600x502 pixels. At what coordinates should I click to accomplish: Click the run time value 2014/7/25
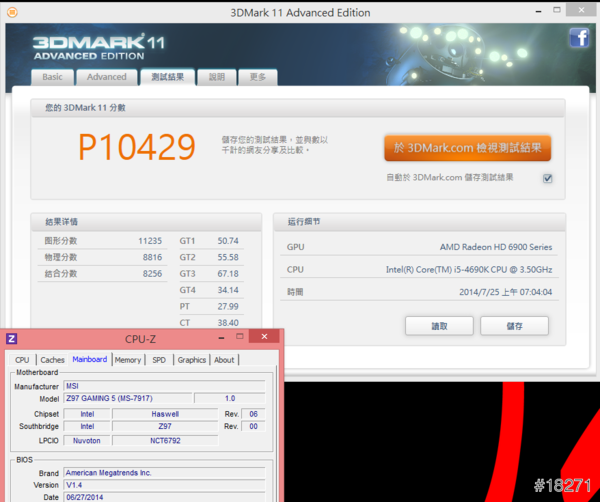click(x=505, y=292)
